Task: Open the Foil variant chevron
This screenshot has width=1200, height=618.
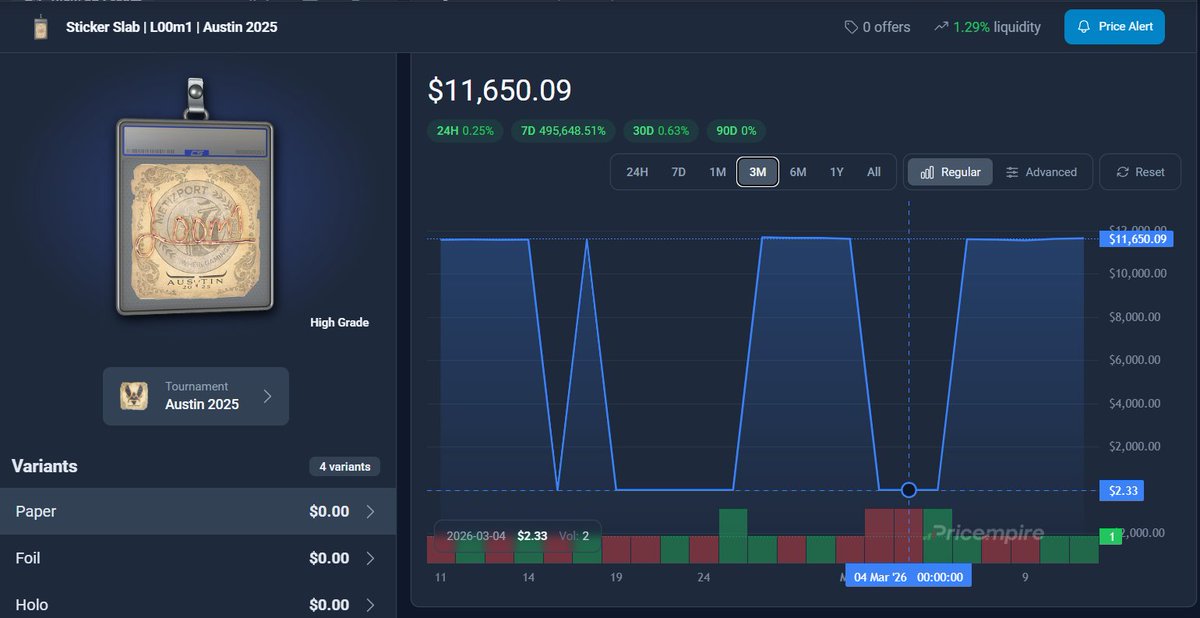Action: pos(370,558)
